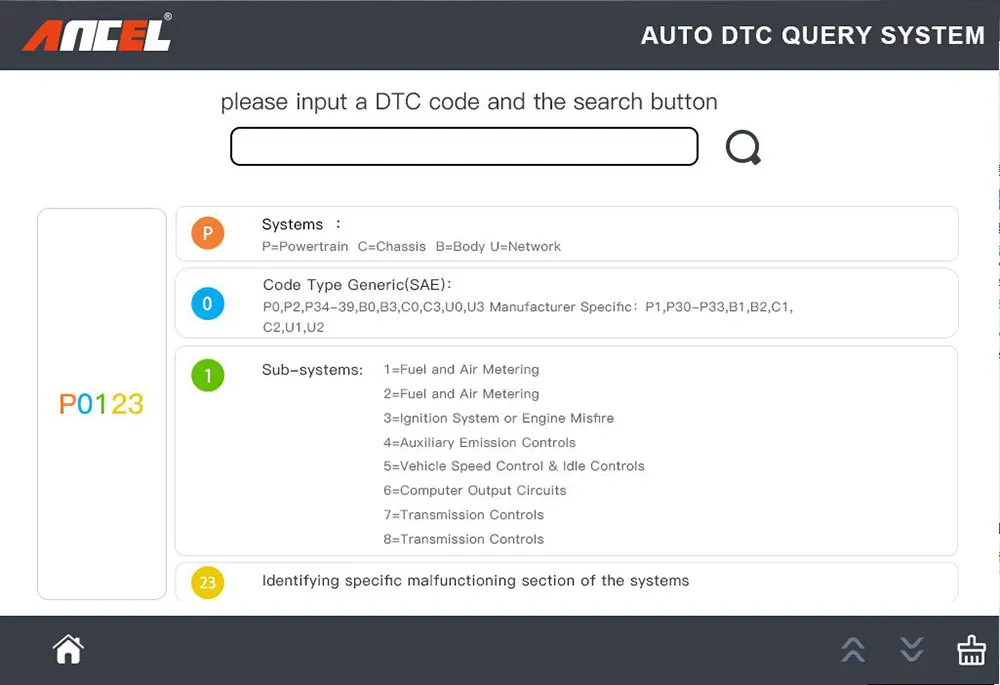This screenshot has width=1000, height=685.
Task: Click '6=Computer Output Circuits' entry
Action: [475, 490]
